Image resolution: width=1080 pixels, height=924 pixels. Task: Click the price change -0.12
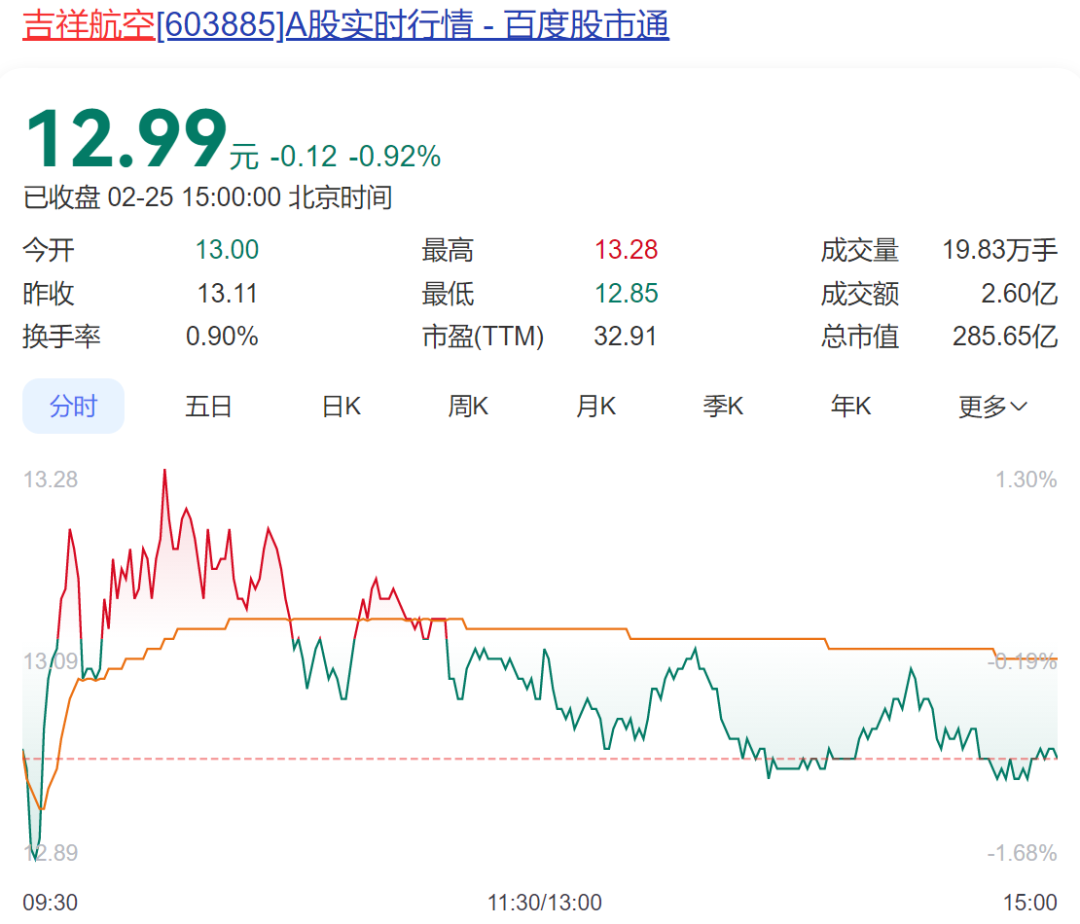(x=303, y=156)
